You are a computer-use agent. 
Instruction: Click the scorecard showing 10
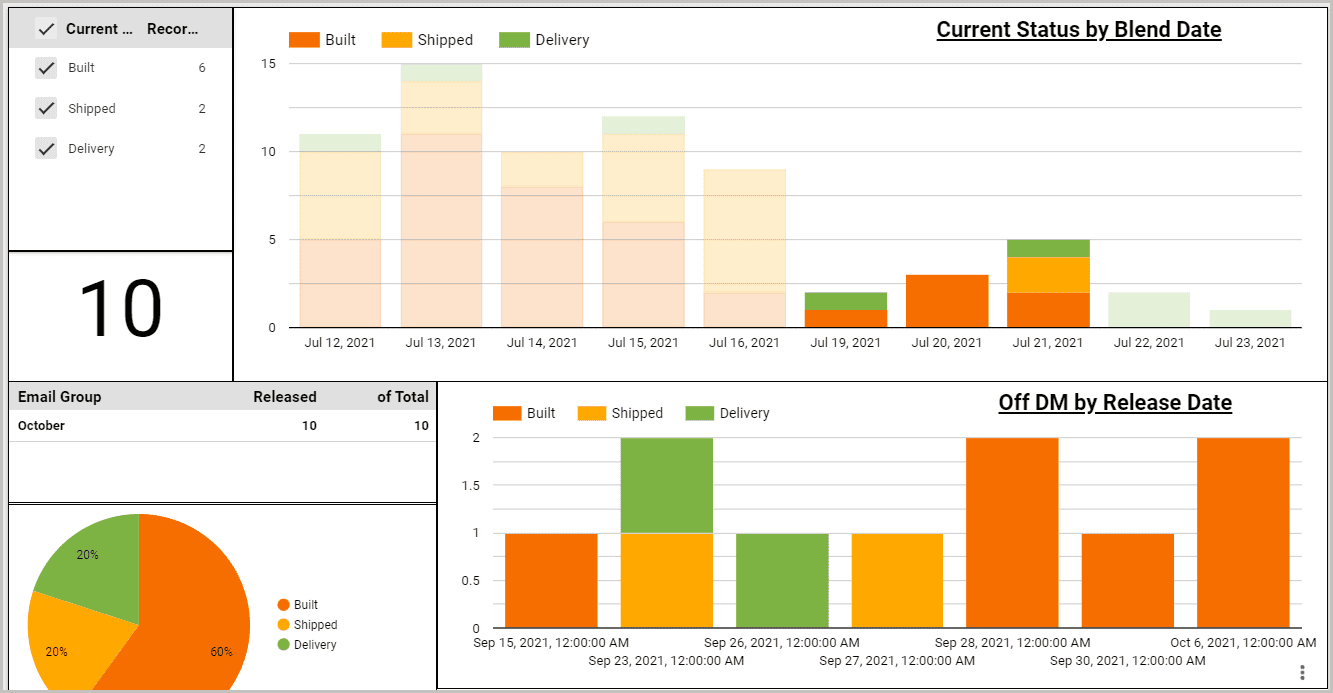(121, 310)
